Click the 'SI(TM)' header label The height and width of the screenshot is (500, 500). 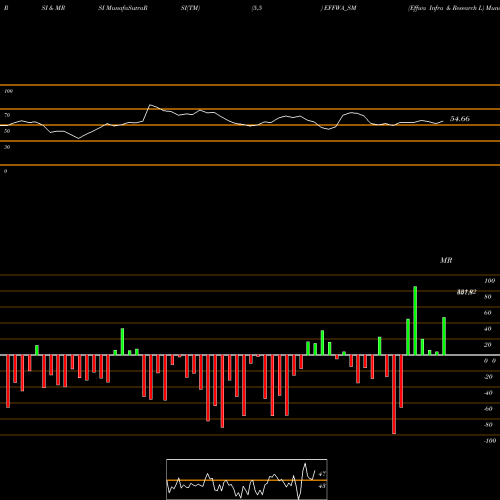point(190,8)
